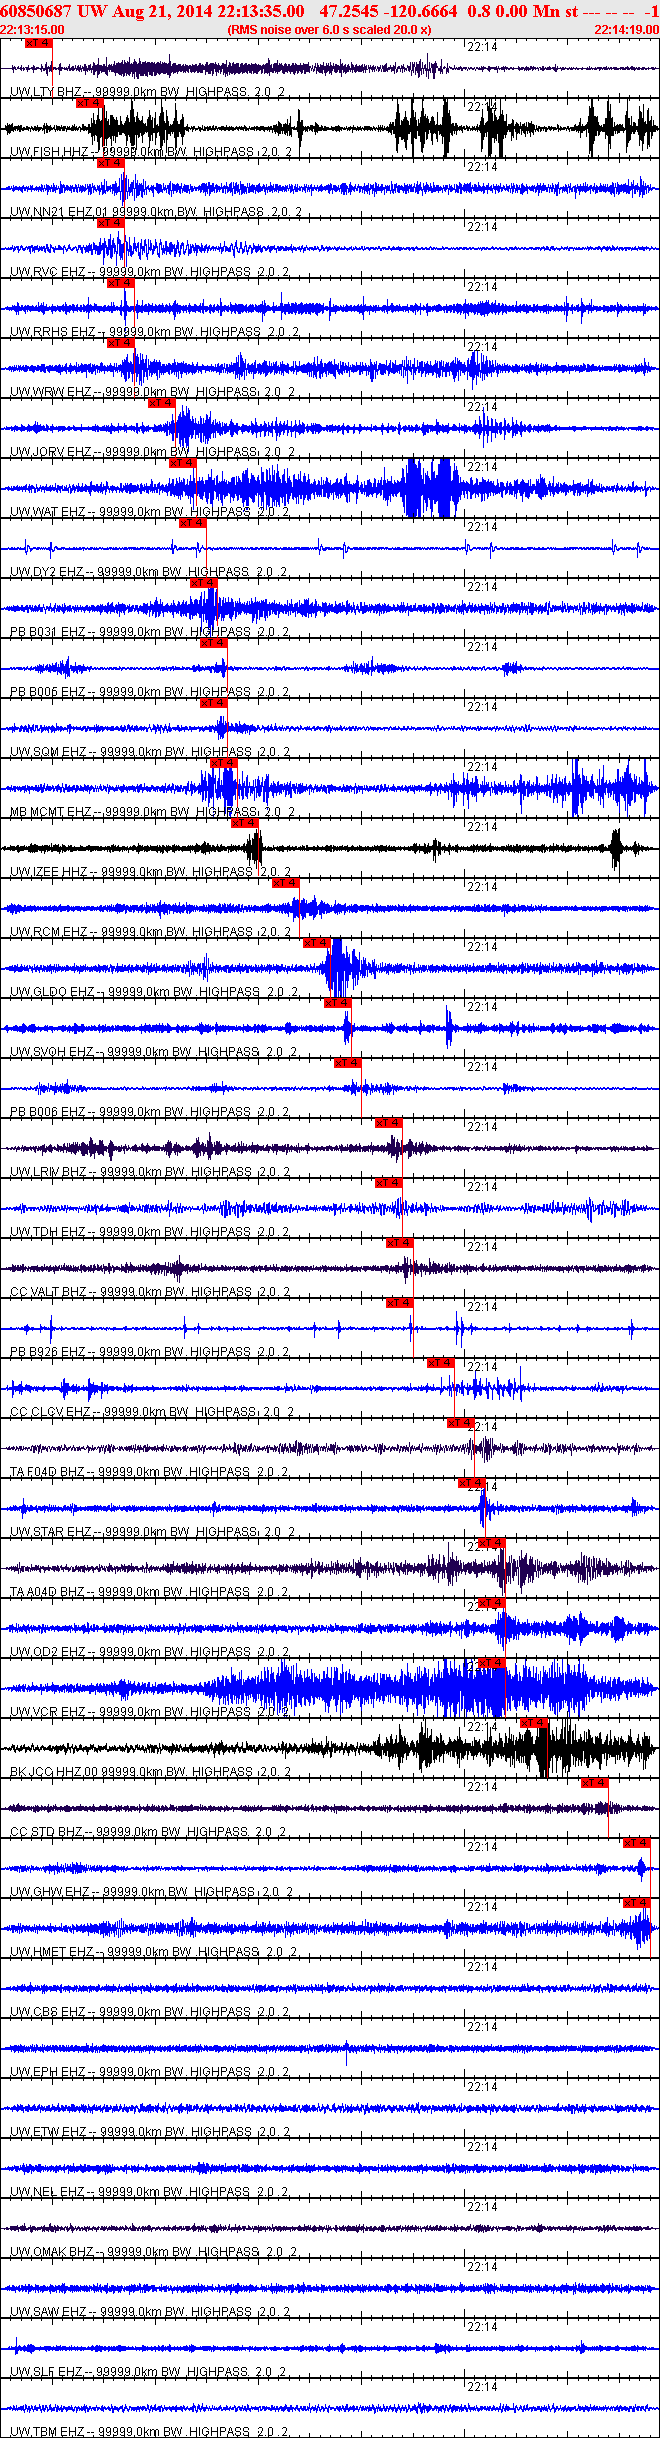The height and width of the screenshot is (2438, 660).
Task: Select the CC VALT BHZ station label
Action: (150, 1292)
